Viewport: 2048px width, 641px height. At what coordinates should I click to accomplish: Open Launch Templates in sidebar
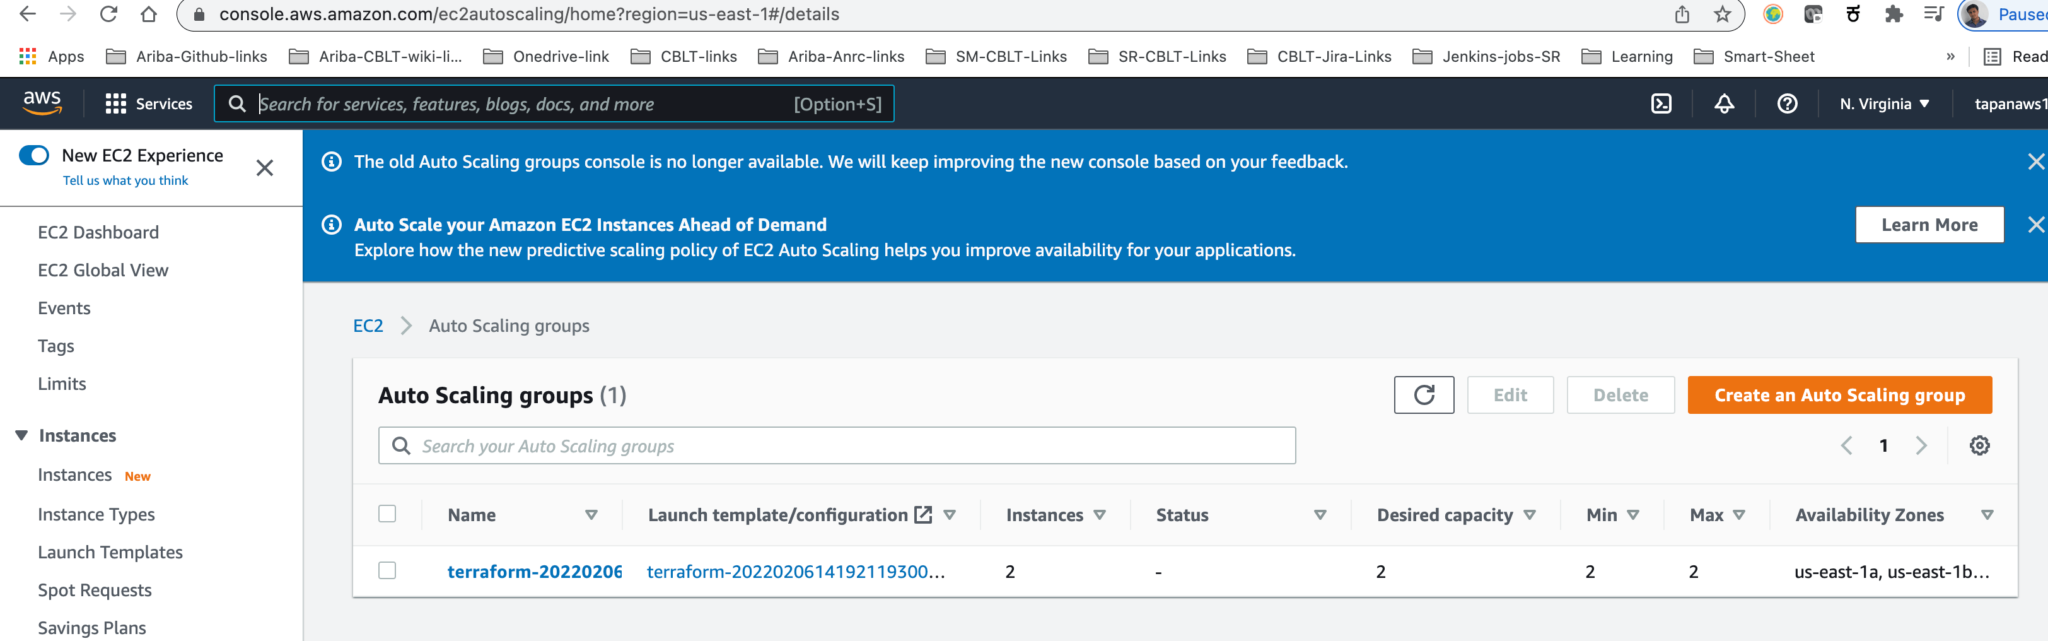click(110, 552)
